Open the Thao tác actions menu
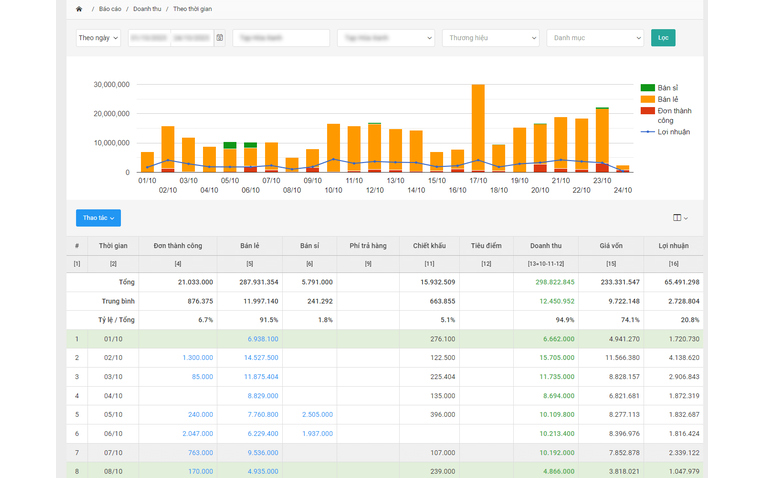This screenshot has height=478, width=765. point(98,218)
